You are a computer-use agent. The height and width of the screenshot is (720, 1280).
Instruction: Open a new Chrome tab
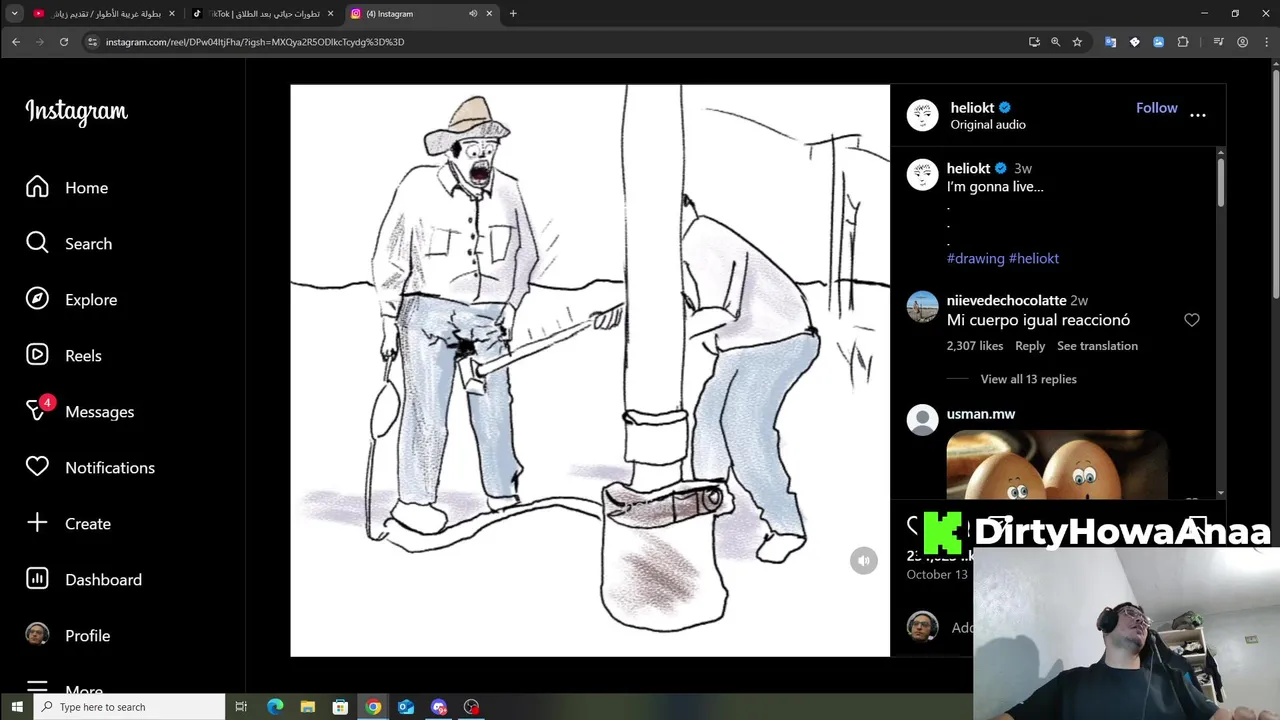click(x=513, y=14)
